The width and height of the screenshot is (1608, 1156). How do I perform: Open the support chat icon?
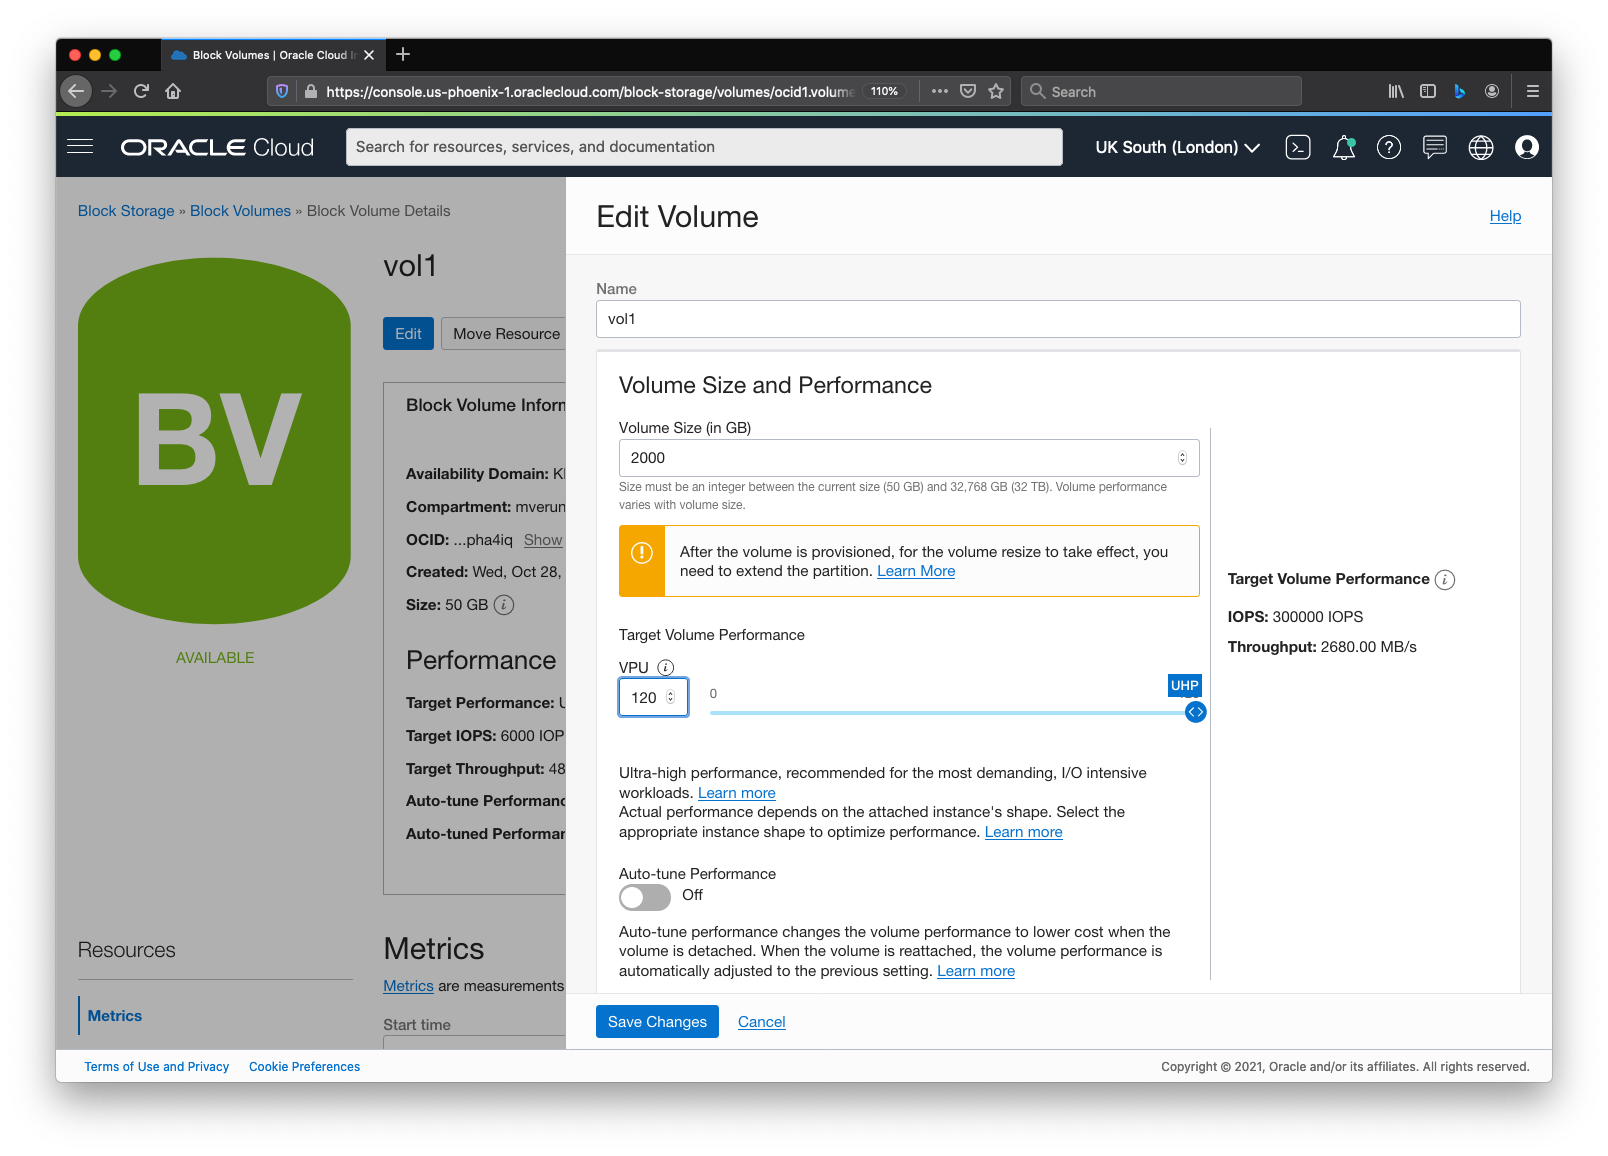(x=1435, y=148)
